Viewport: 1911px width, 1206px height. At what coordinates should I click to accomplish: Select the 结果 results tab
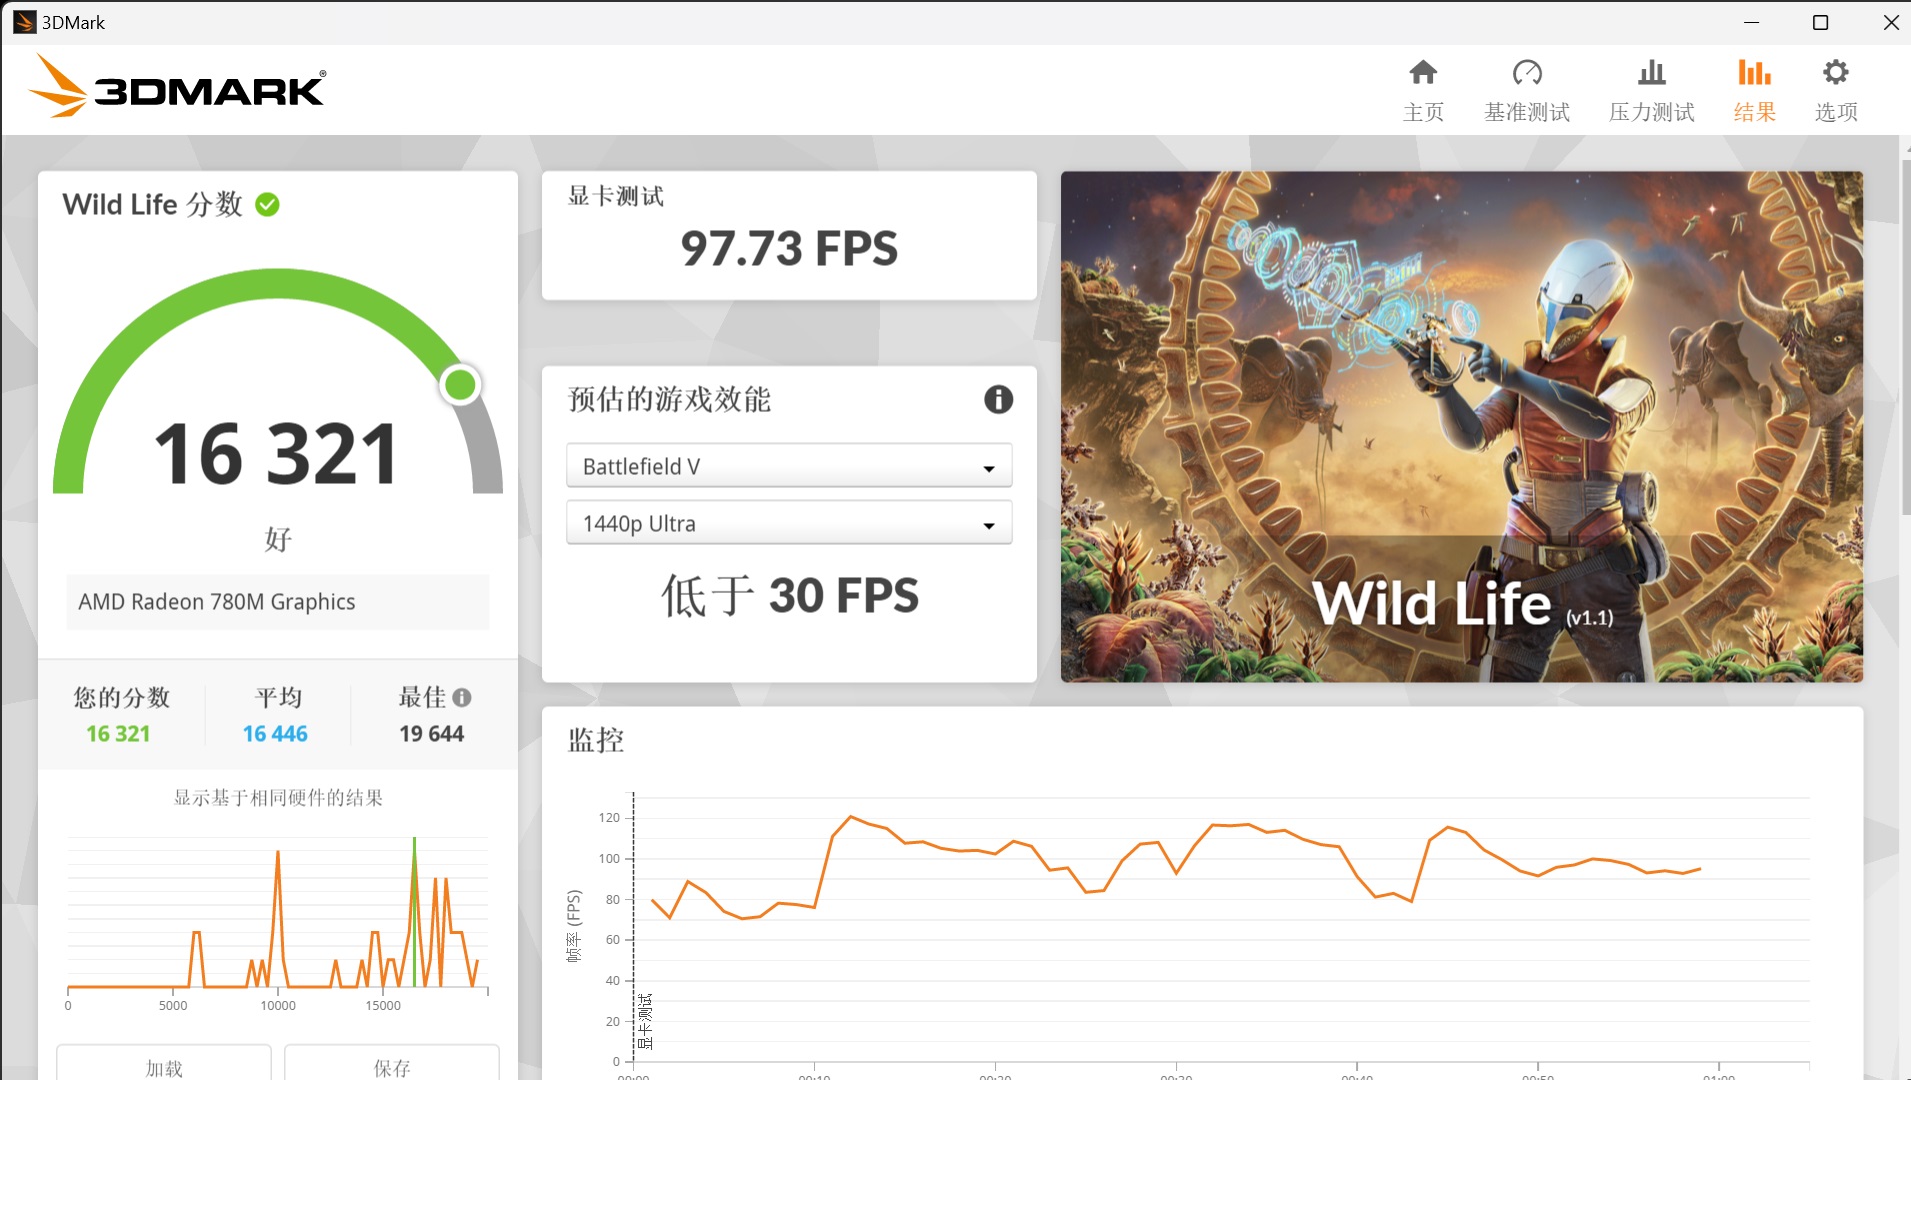point(1754,90)
